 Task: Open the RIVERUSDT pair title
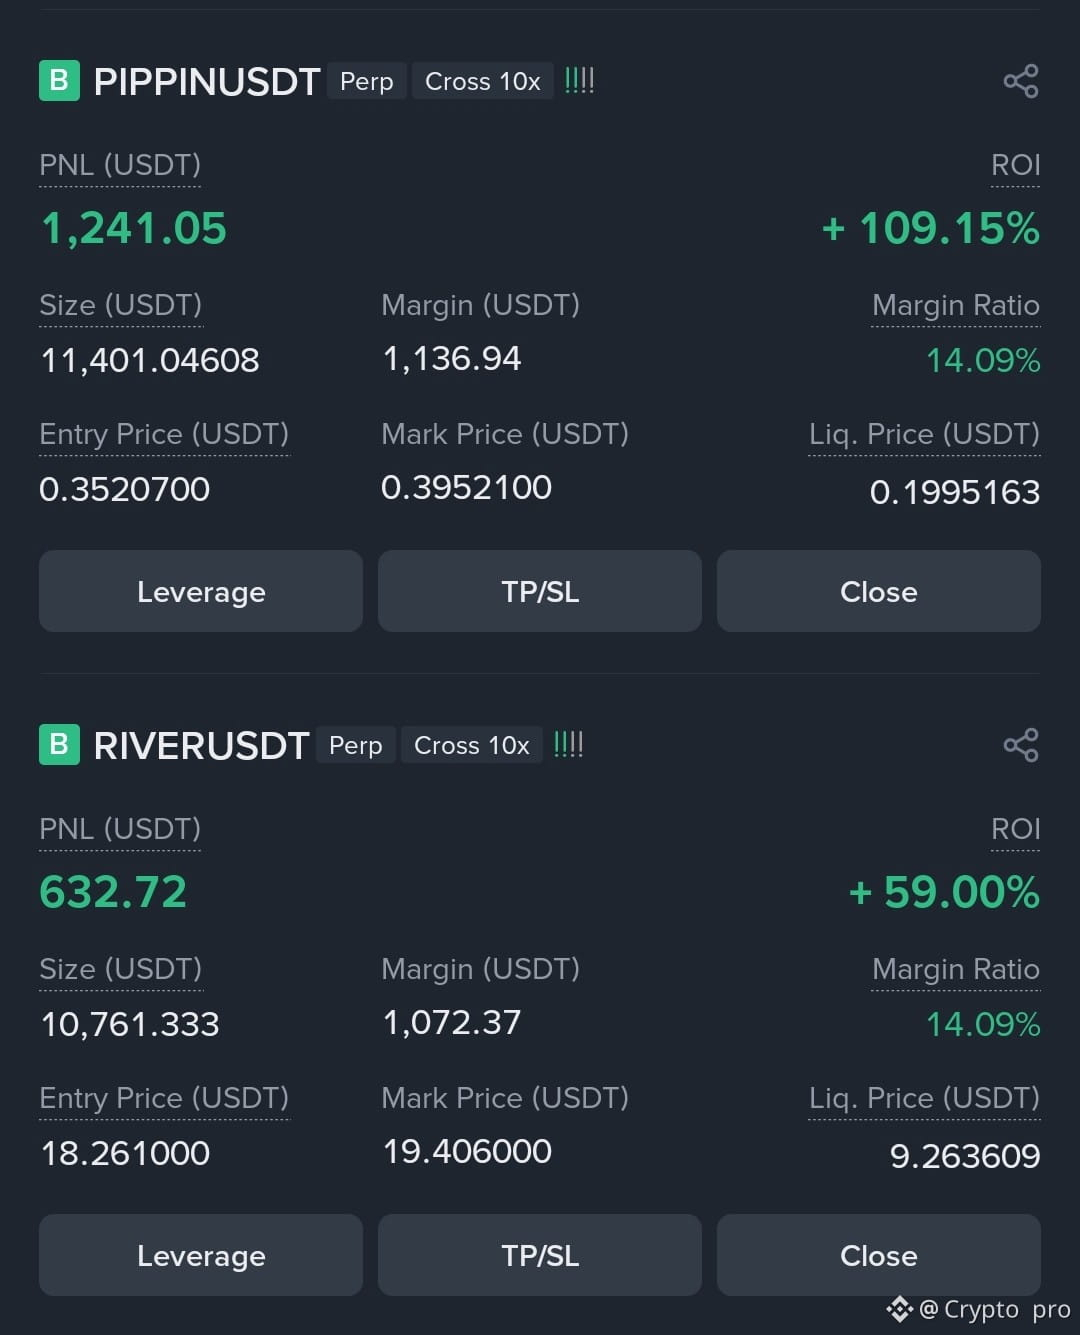click(x=201, y=746)
